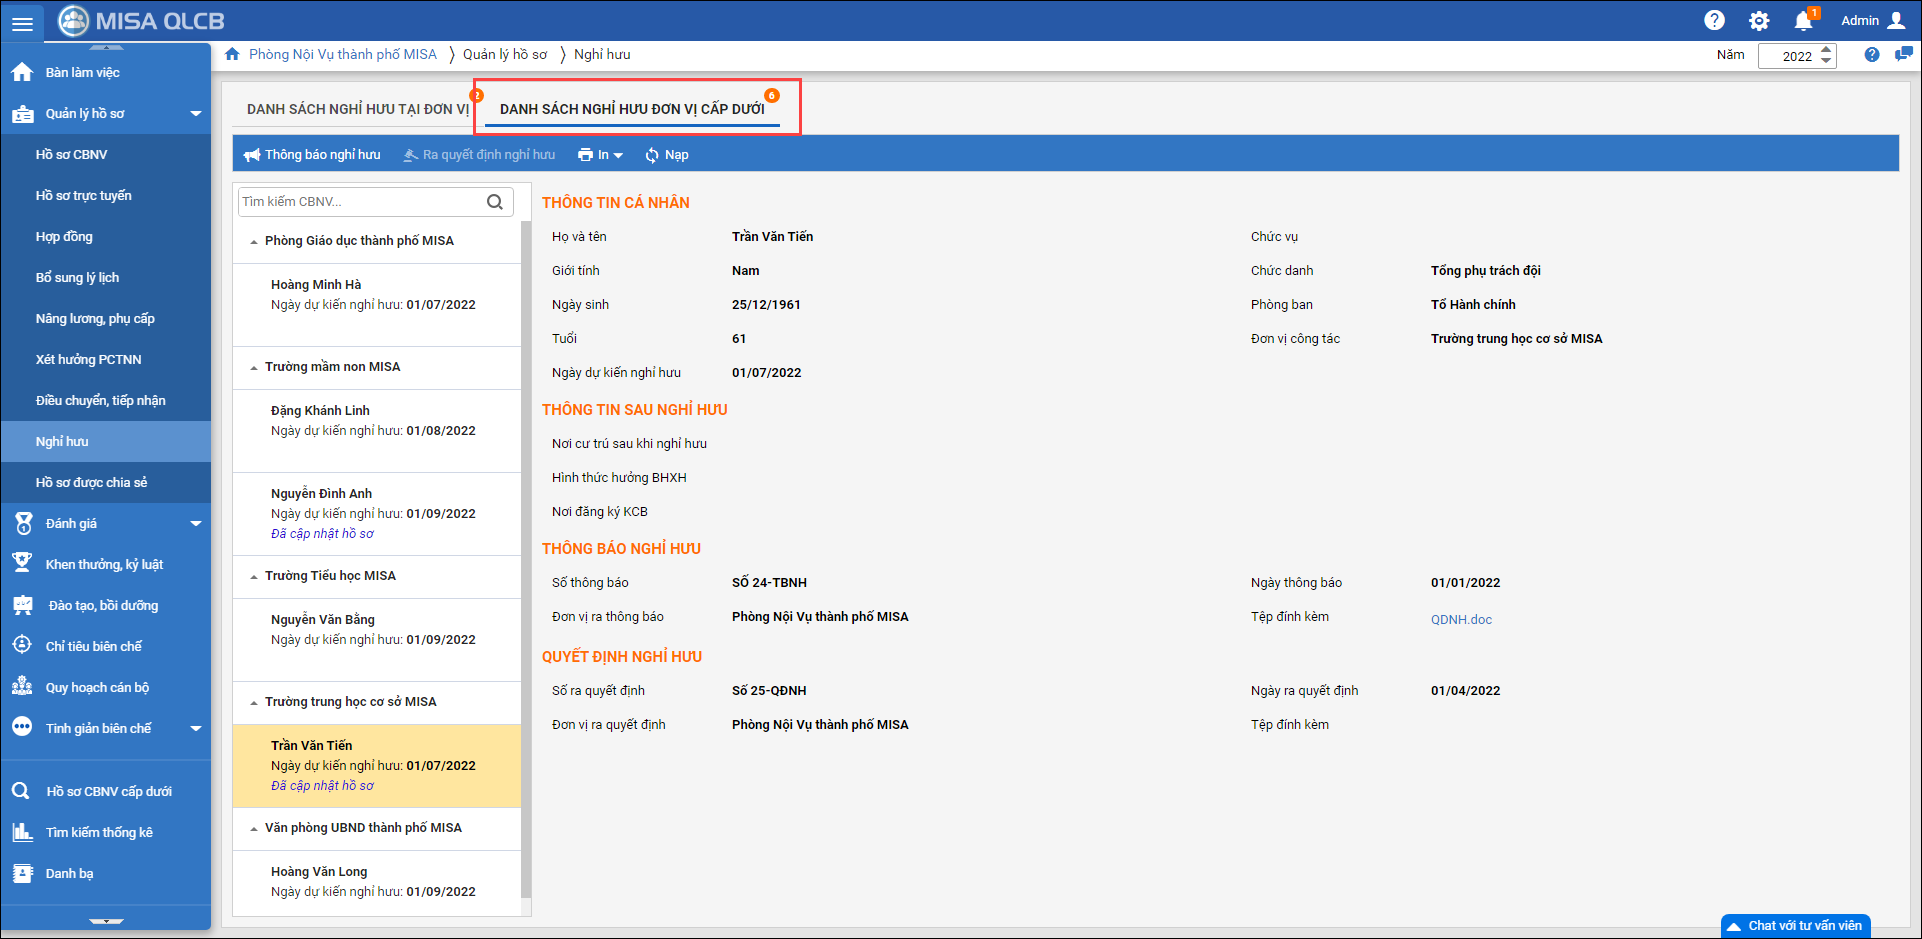
Task: Expand the Đánh giá sidebar menu
Action: (x=195, y=524)
